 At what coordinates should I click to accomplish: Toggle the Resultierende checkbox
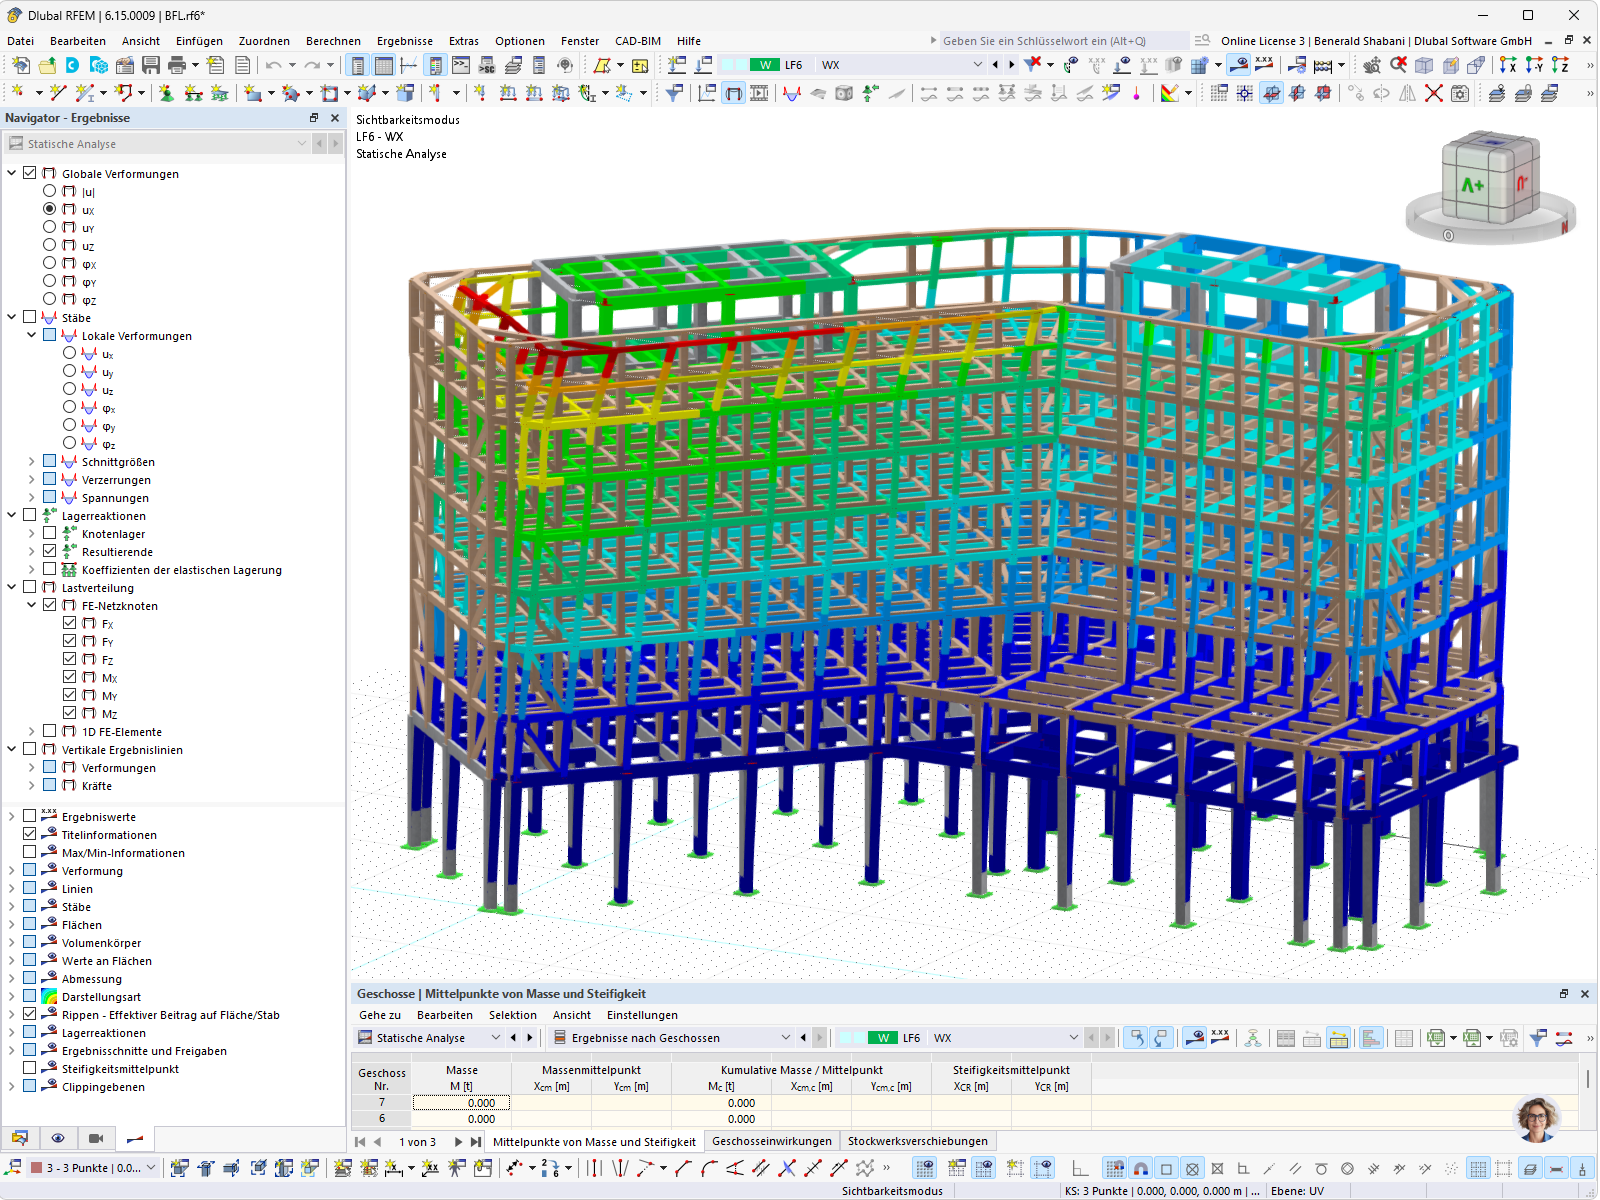pyautogui.click(x=50, y=551)
